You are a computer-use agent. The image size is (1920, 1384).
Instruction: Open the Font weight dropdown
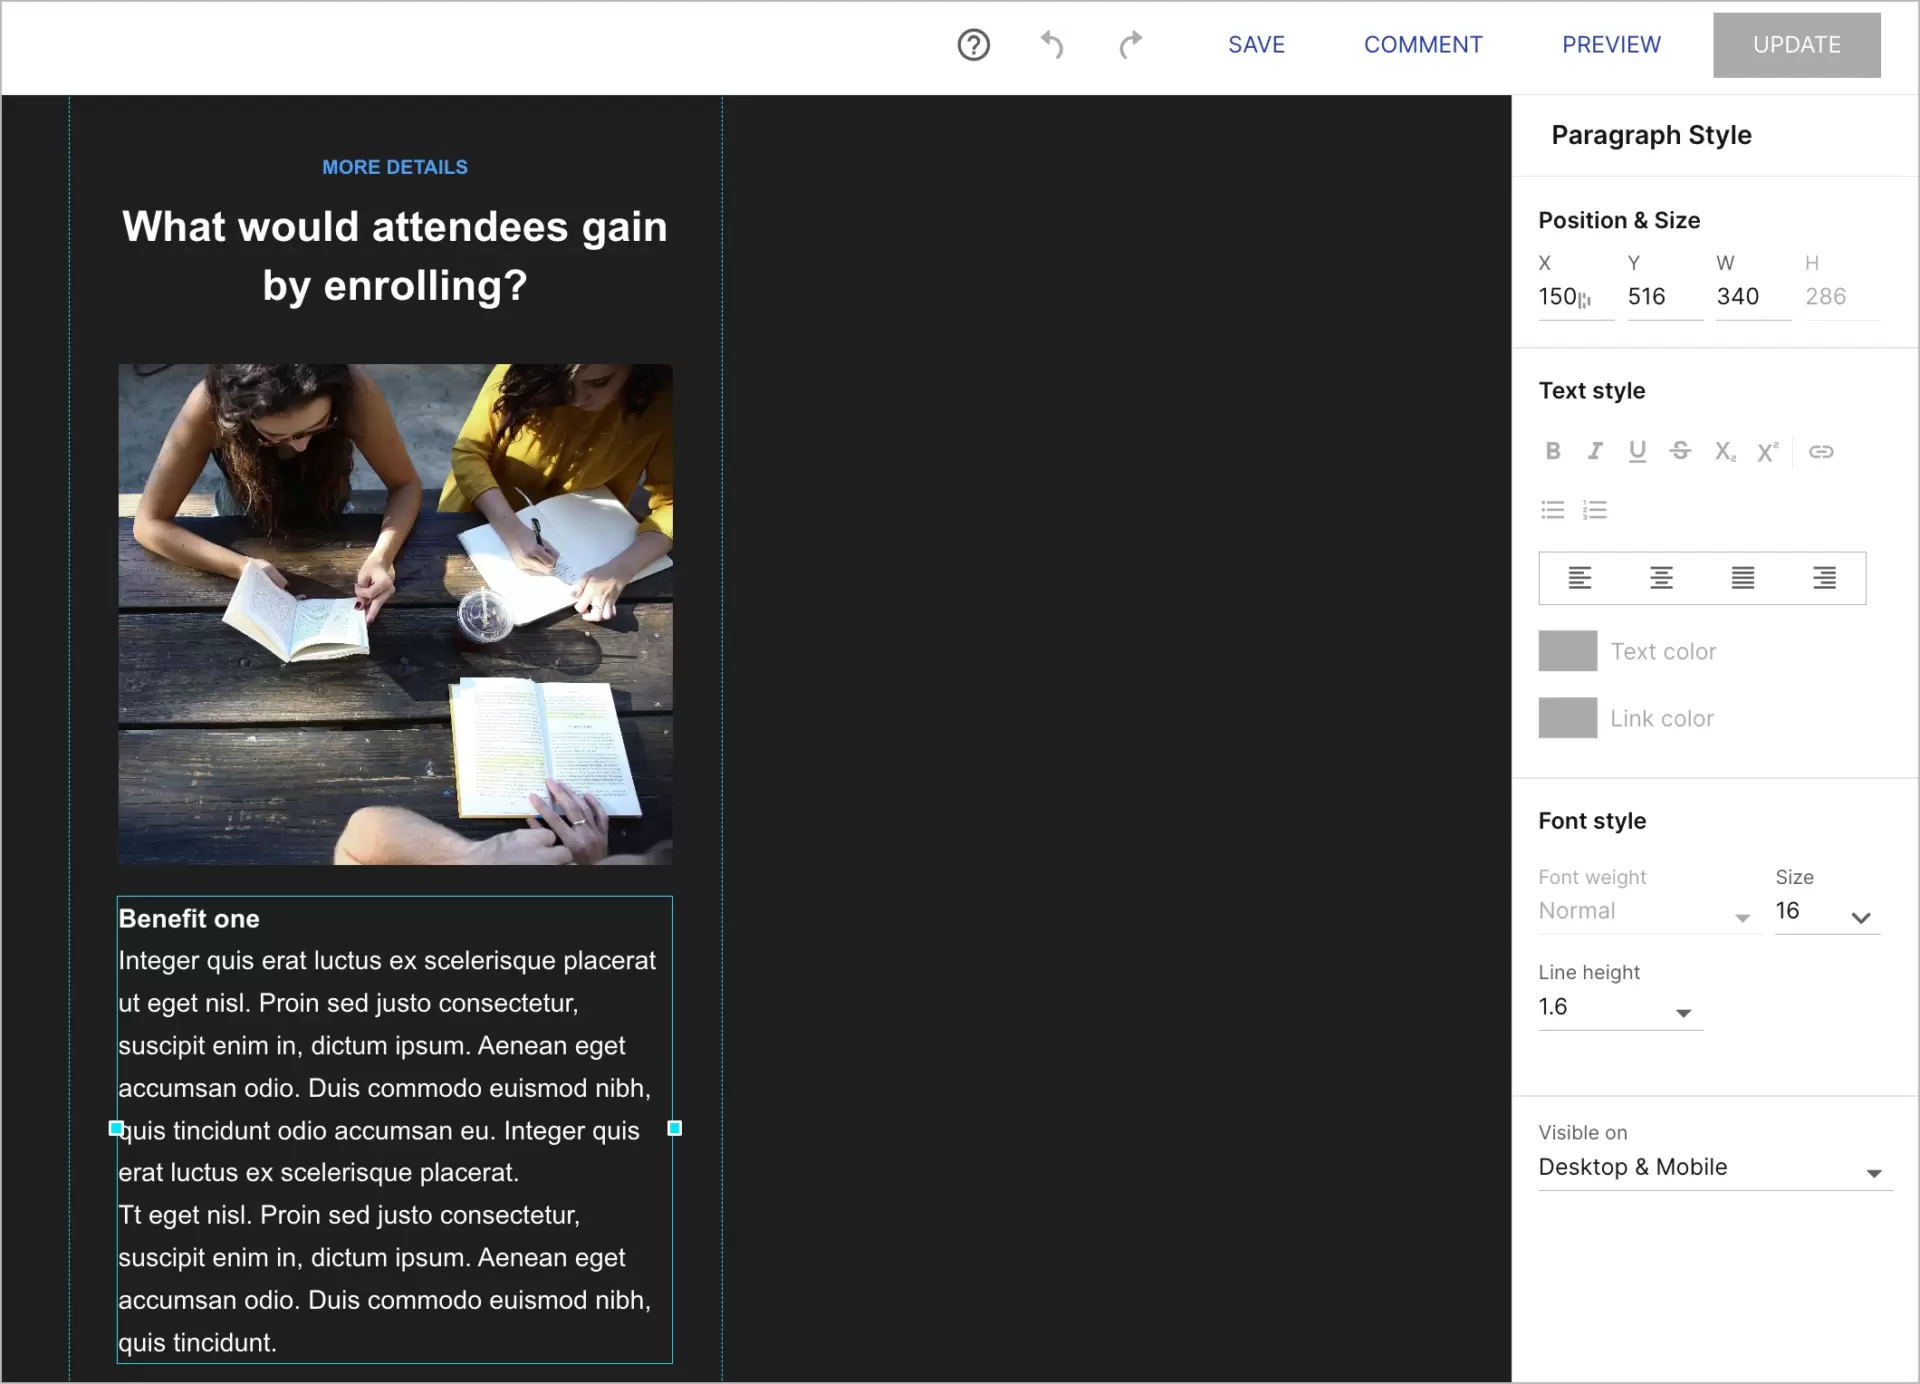pos(1645,911)
